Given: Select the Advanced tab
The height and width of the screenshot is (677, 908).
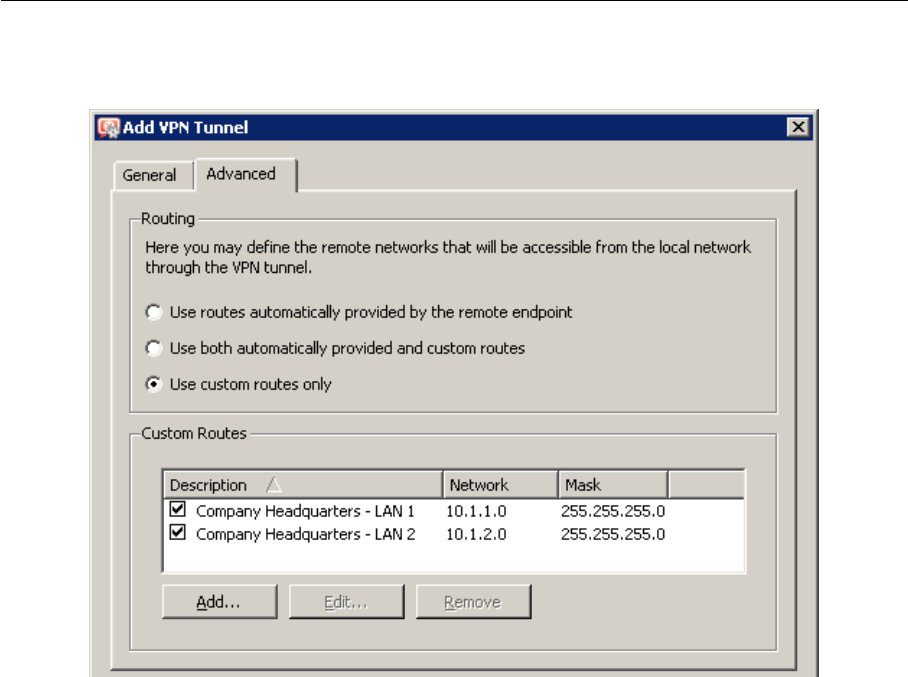Looking at the screenshot, I should [x=241, y=174].
